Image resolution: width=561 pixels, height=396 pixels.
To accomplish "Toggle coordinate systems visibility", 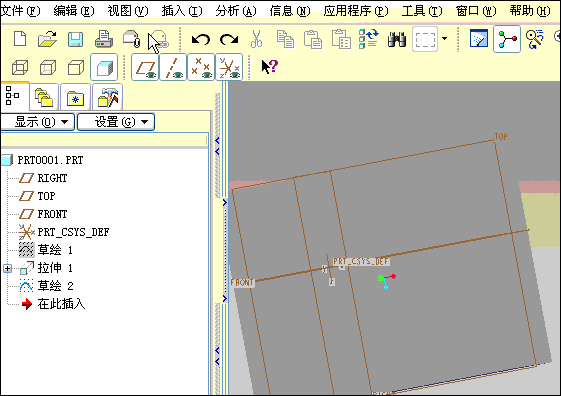I will pos(229,67).
